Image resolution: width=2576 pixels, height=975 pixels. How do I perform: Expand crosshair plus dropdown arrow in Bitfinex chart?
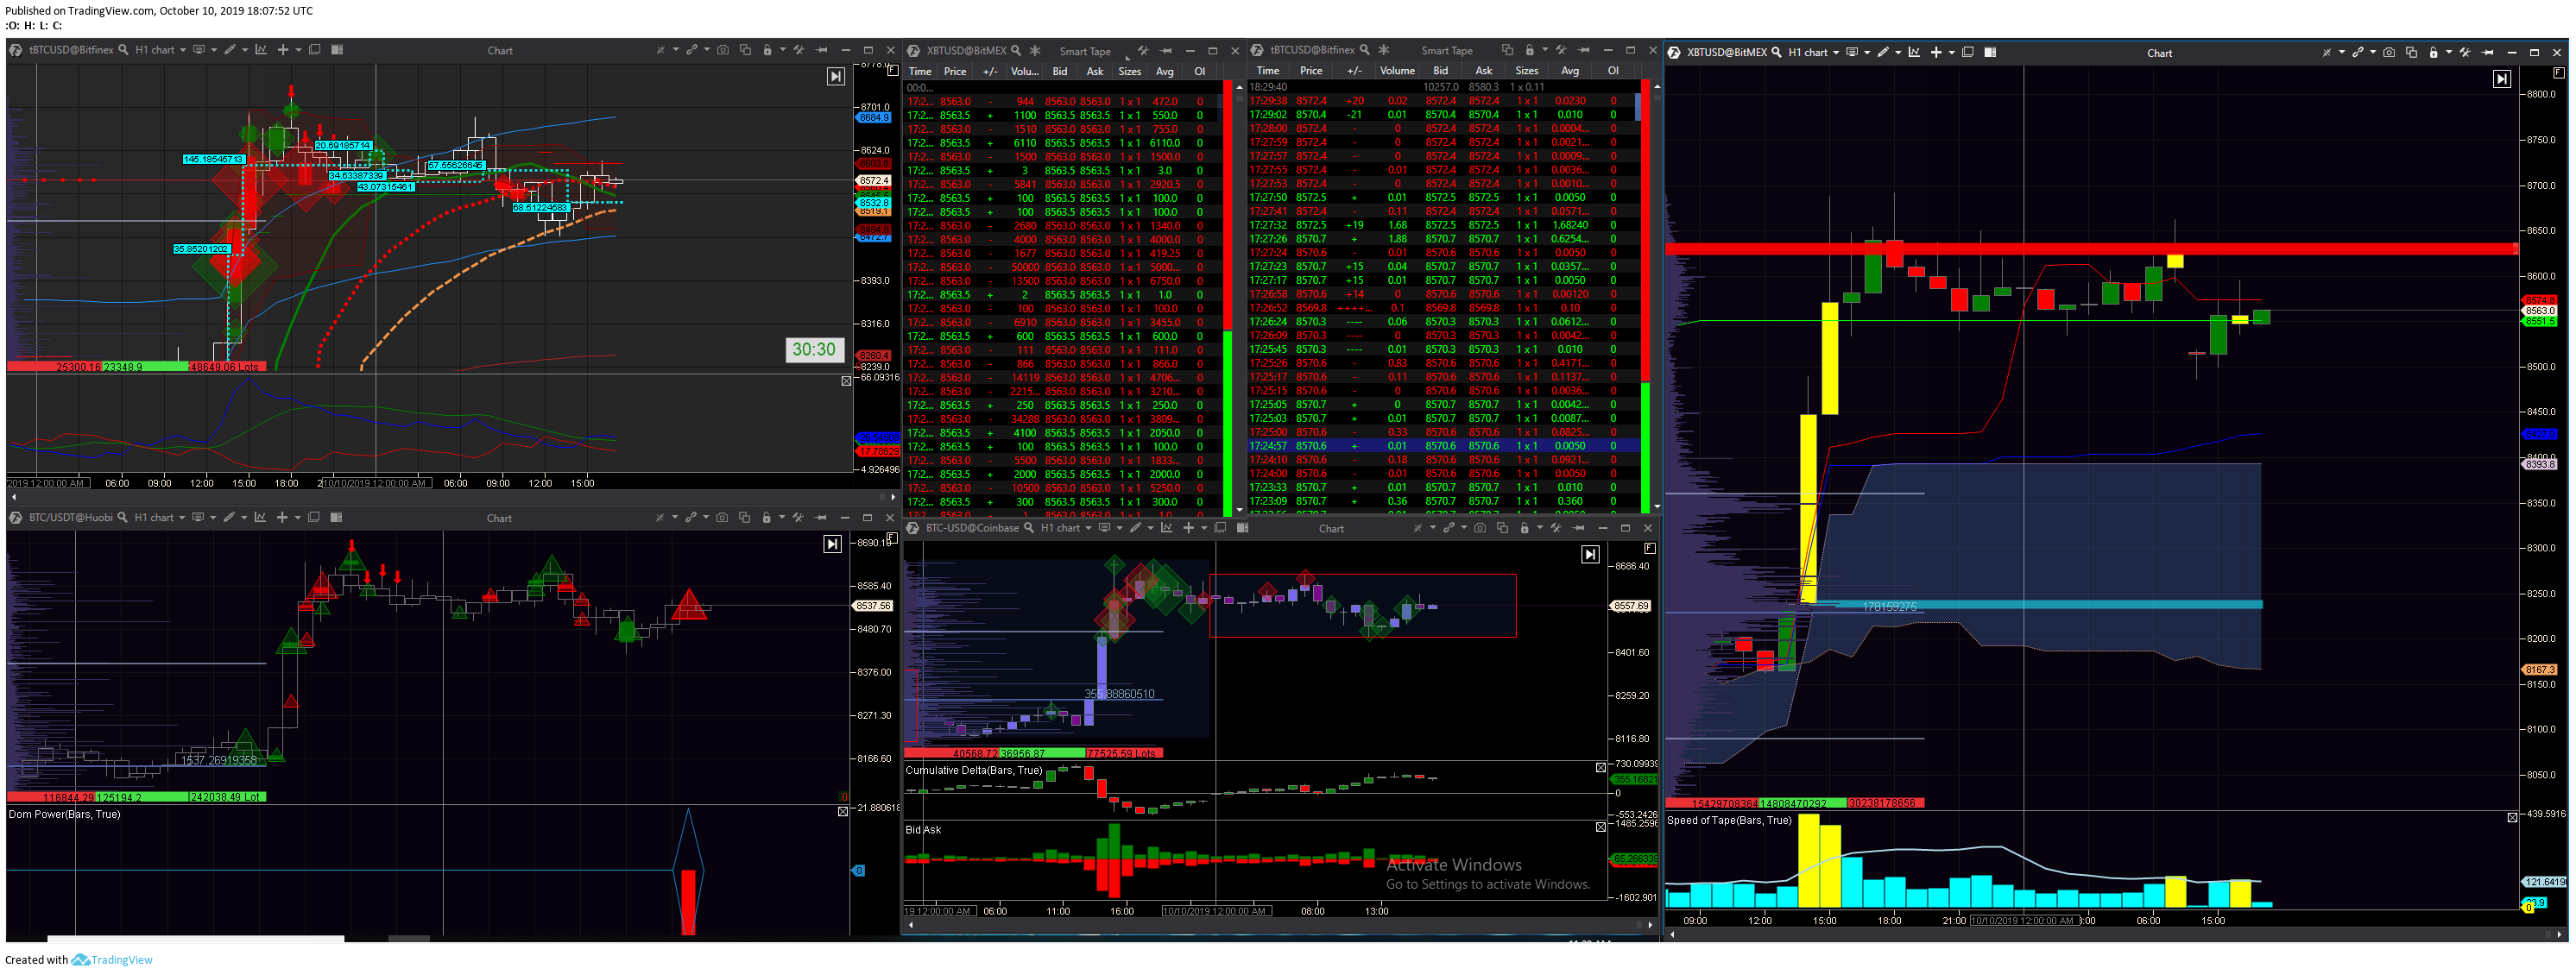tap(299, 50)
